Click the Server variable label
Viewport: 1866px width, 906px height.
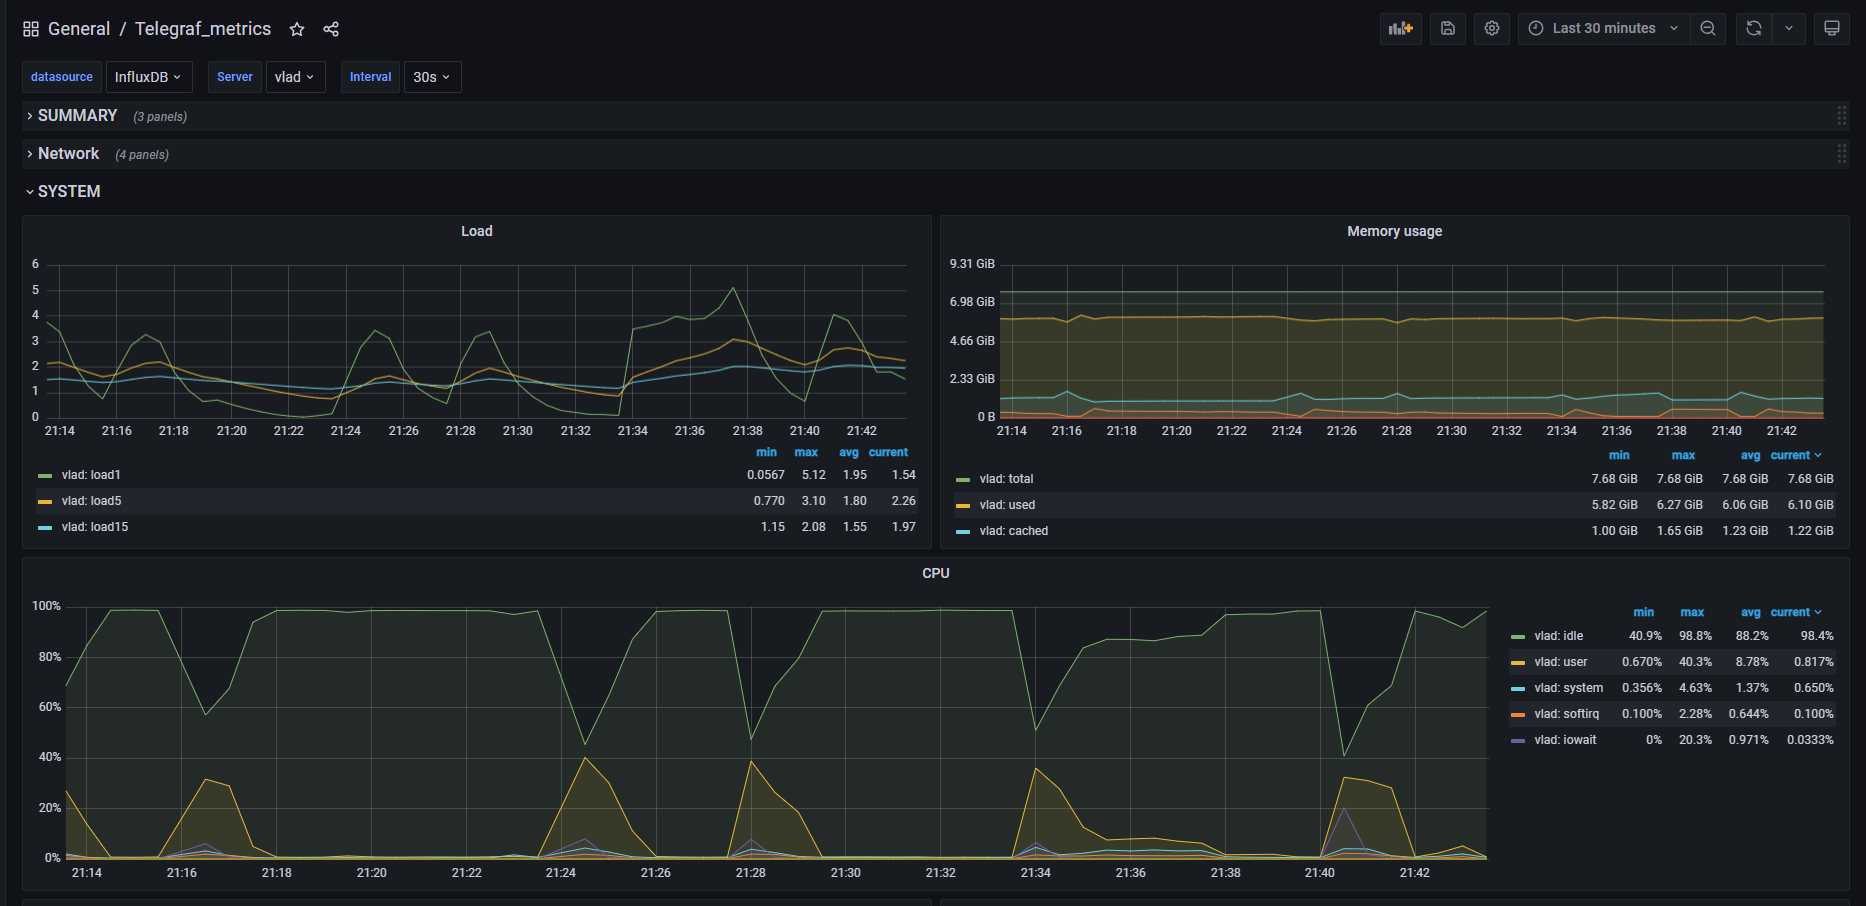point(235,77)
